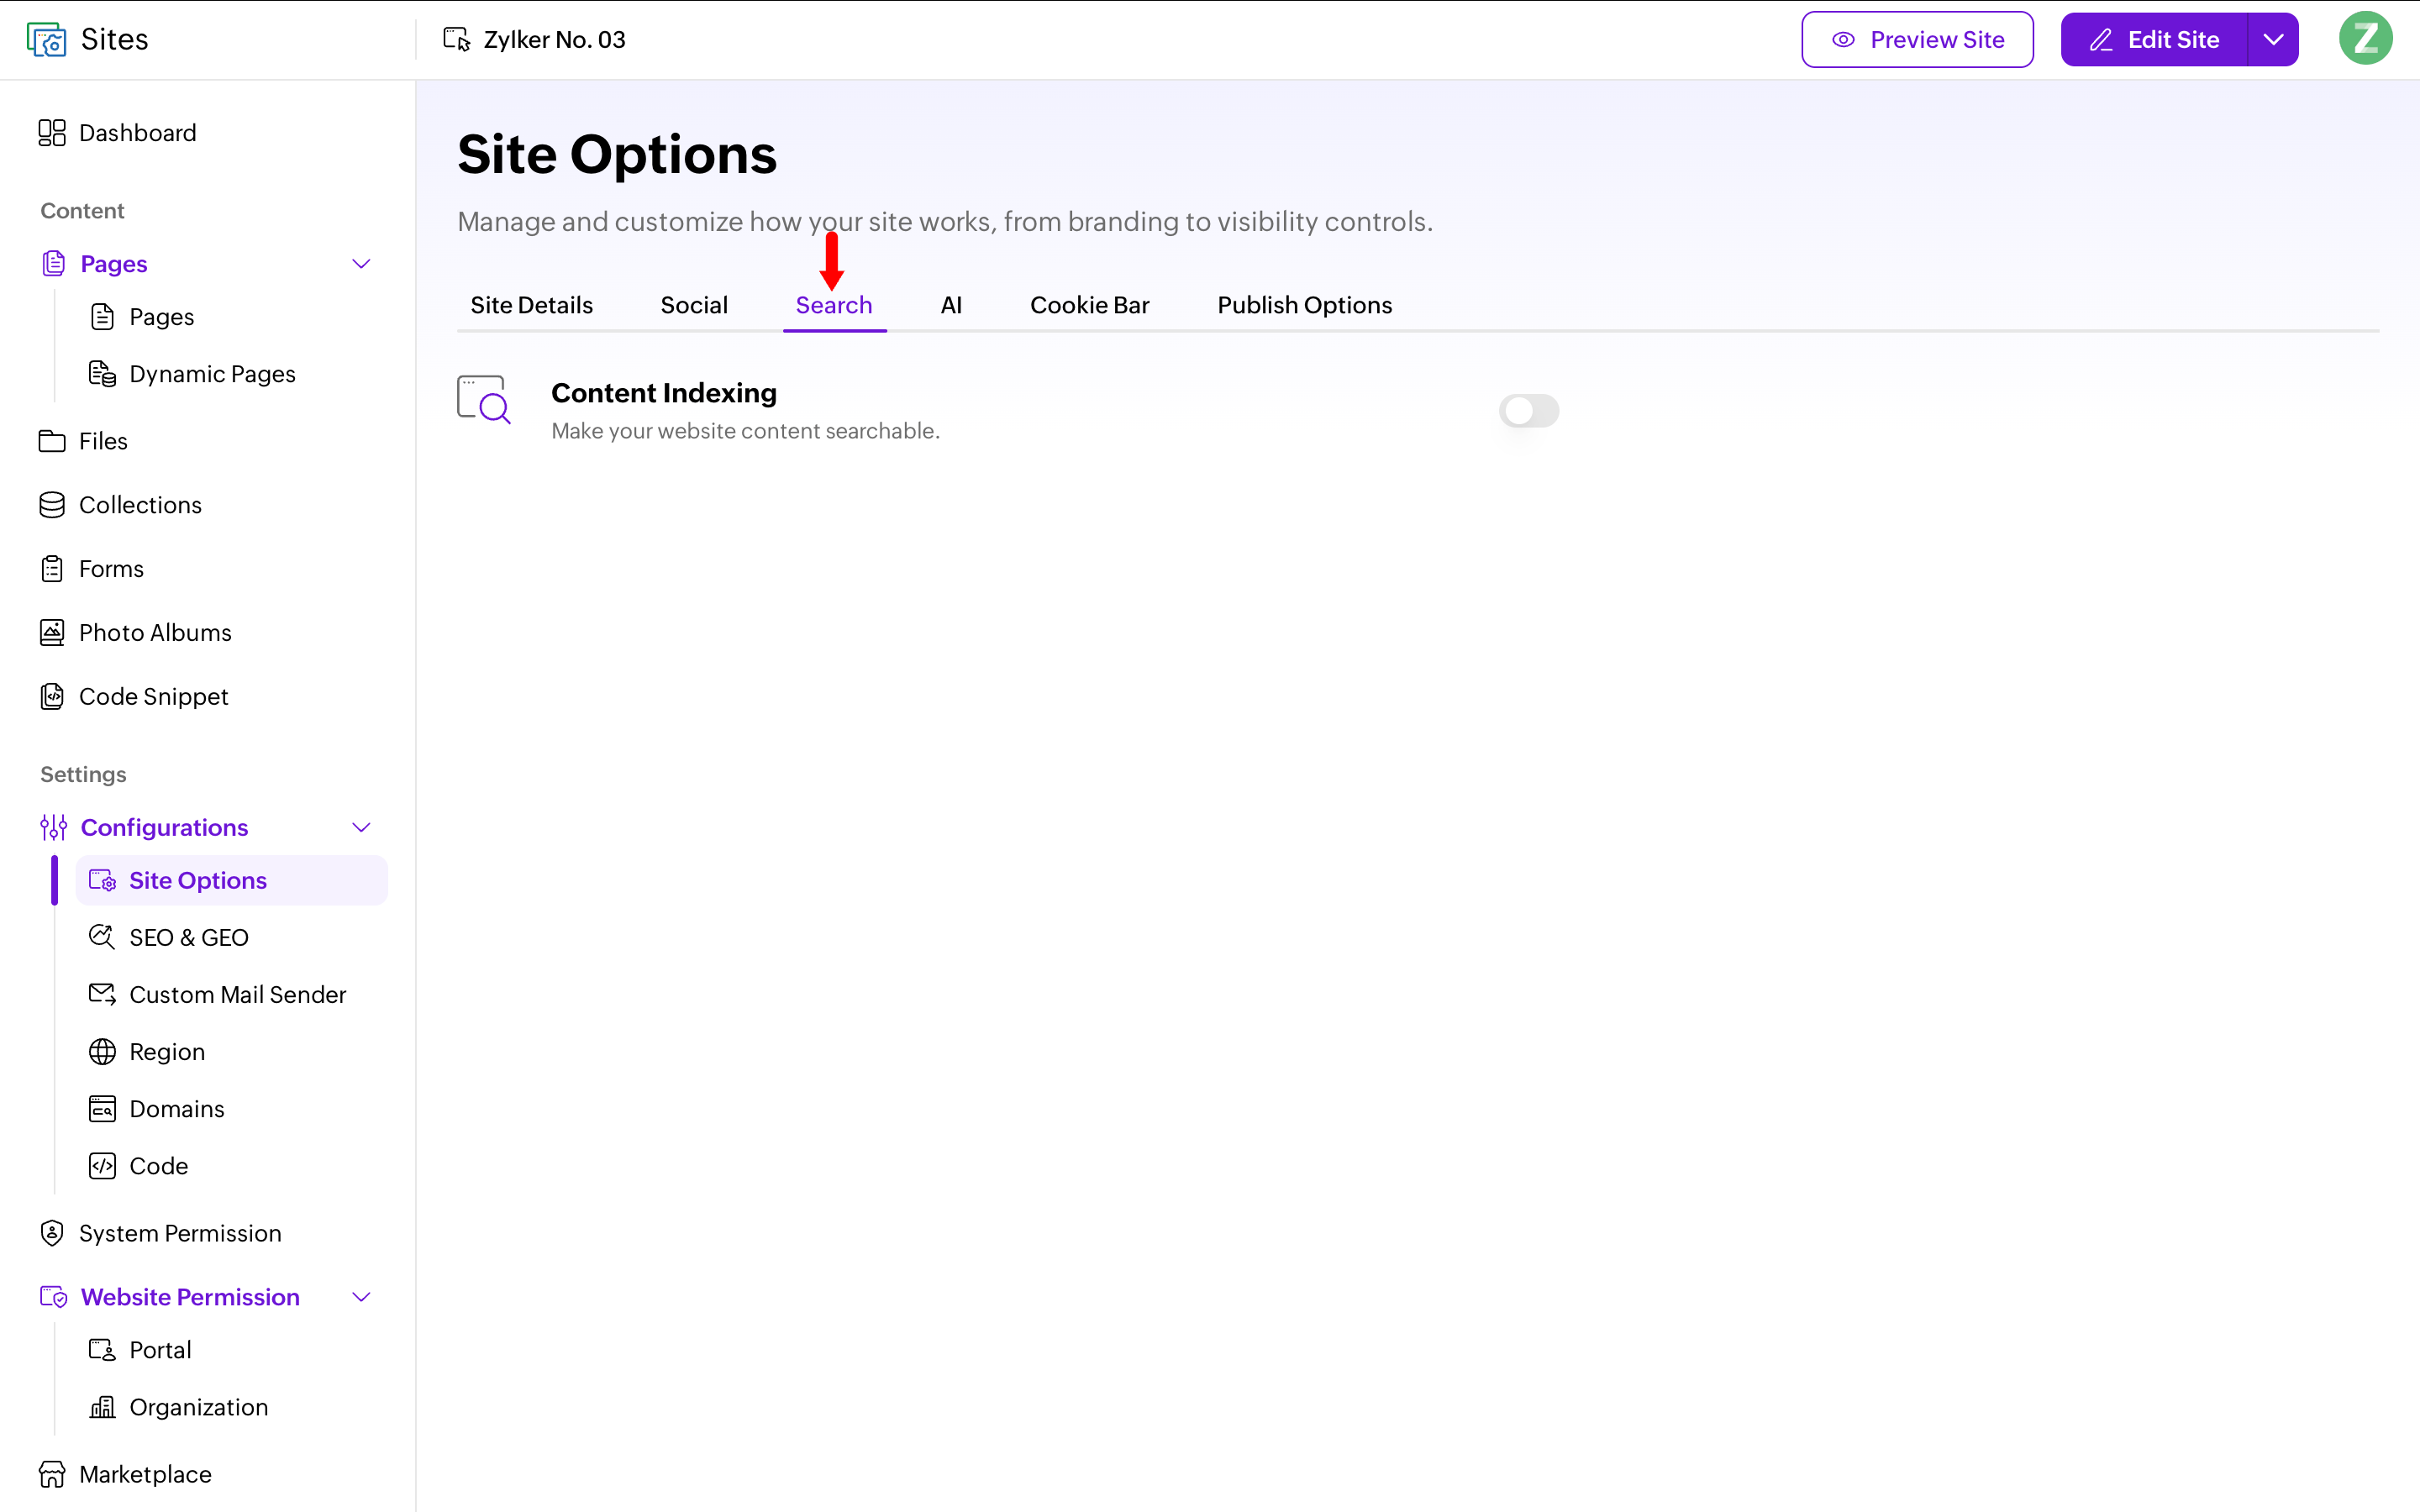Open Site Options in the sidebar
The image size is (2420, 1512).
click(232, 880)
